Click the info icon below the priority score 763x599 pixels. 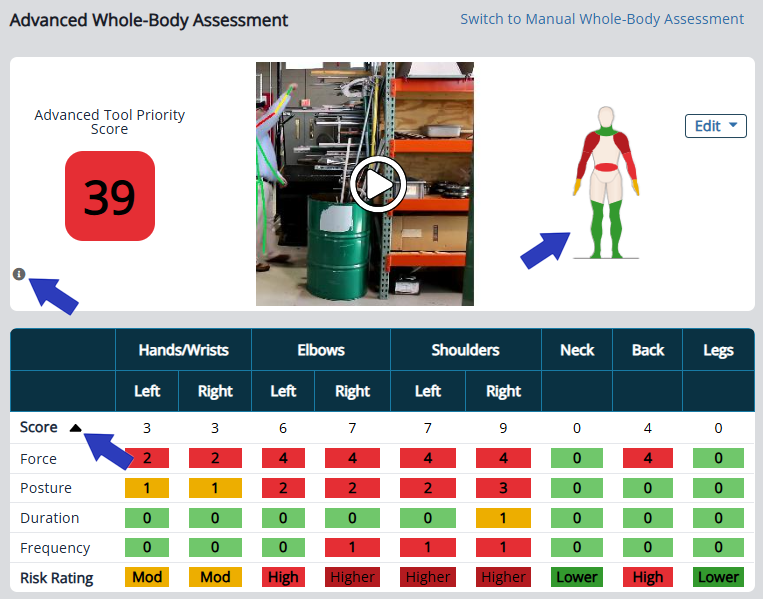coord(19,274)
